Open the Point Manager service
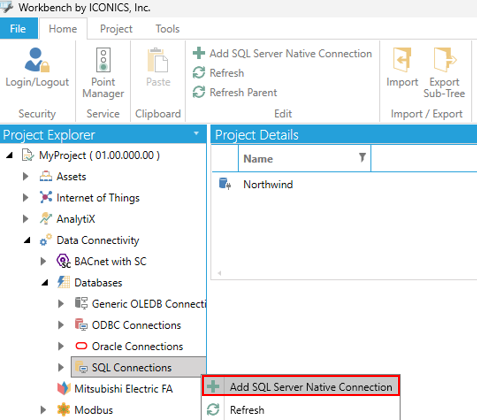The width and height of the screenshot is (477, 420). click(x=103, y=73)
